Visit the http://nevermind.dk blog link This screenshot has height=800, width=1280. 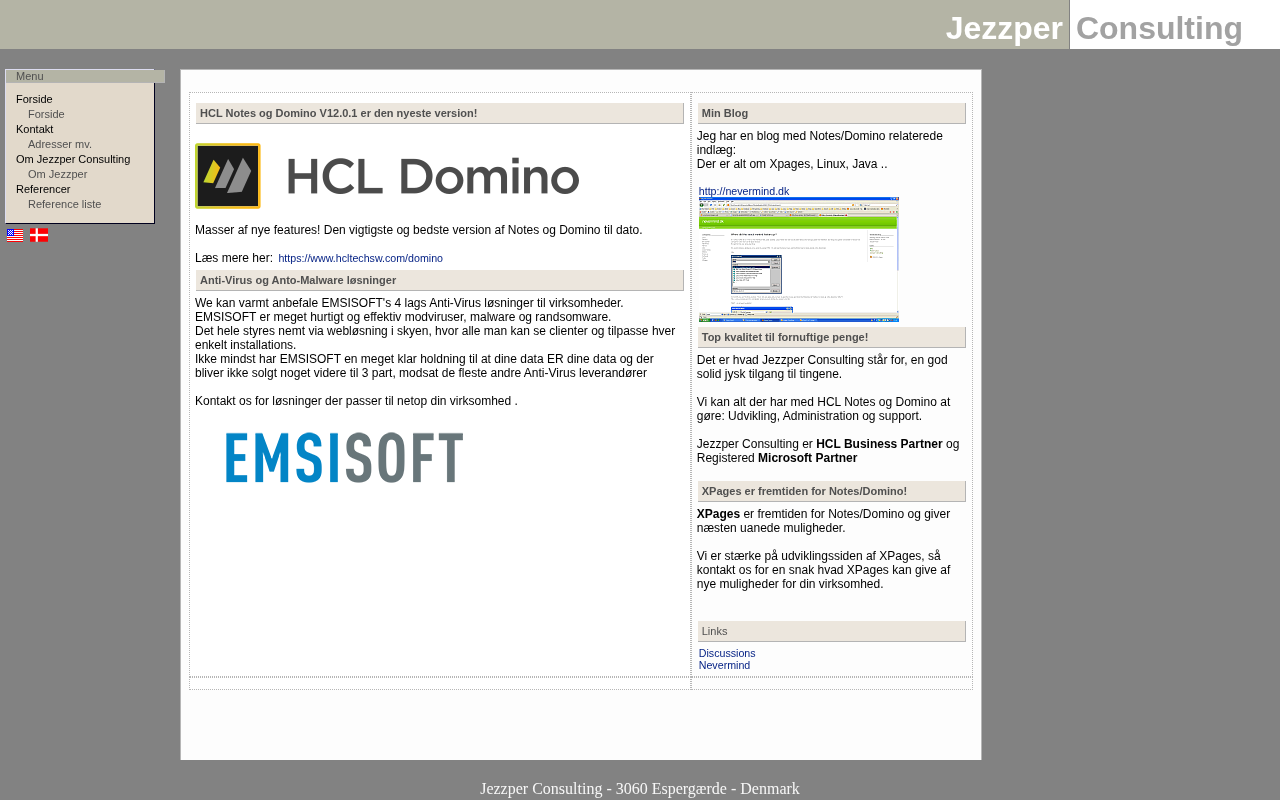point(744,191)
